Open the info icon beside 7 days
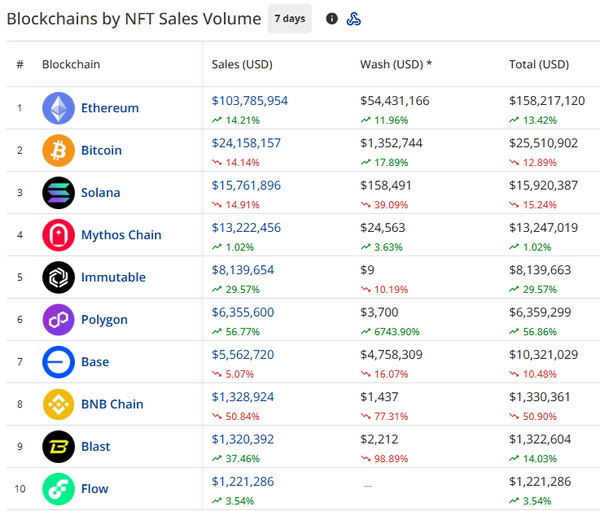600x511 pixels. [x=332, y=19]
